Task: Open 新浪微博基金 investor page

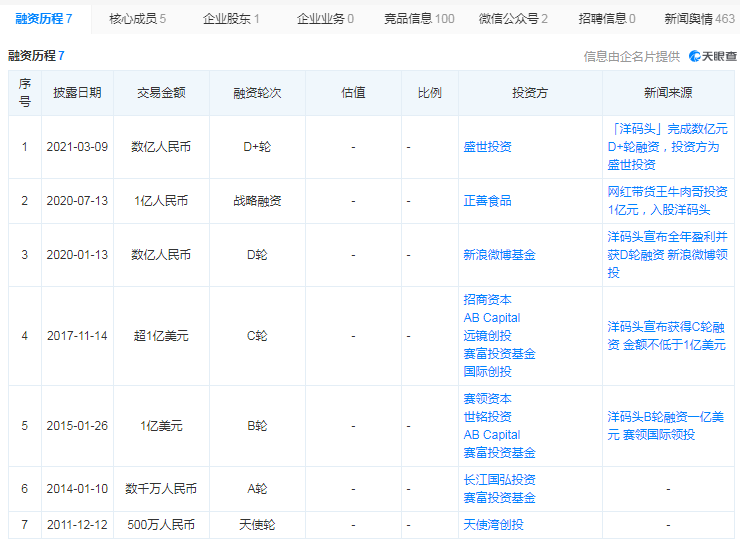Action: click(x=499, y=255)
